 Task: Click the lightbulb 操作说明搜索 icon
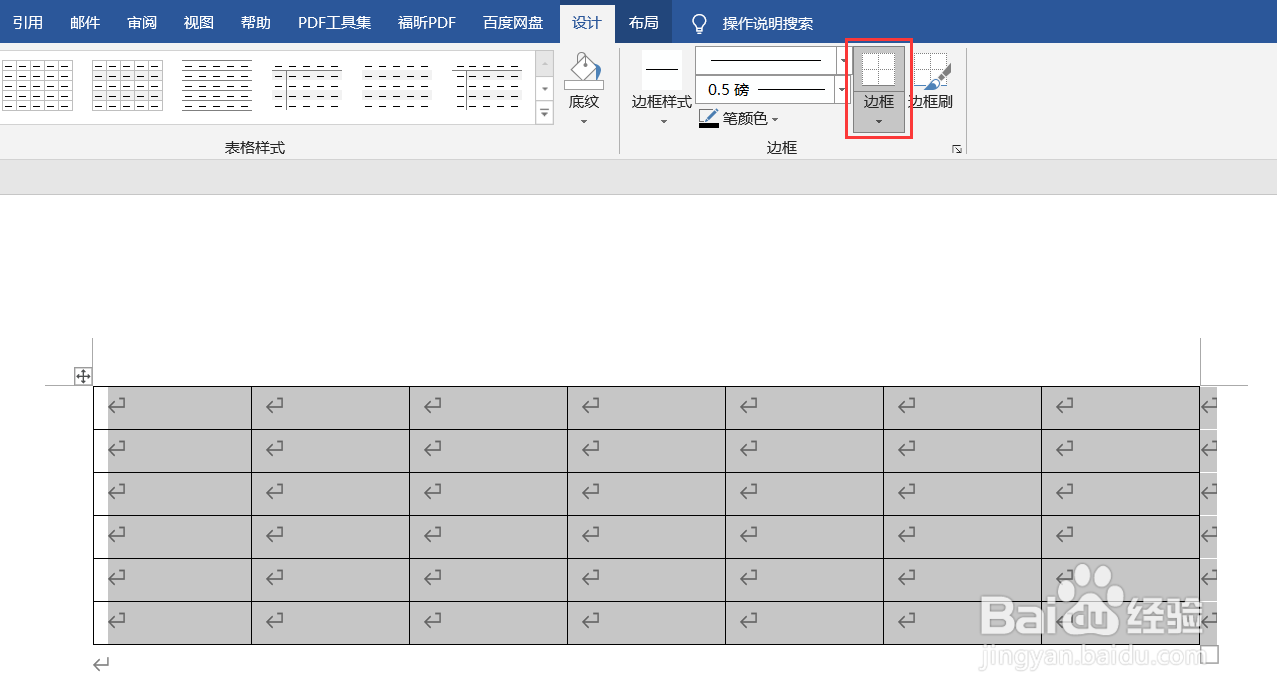tap(698, 22)
